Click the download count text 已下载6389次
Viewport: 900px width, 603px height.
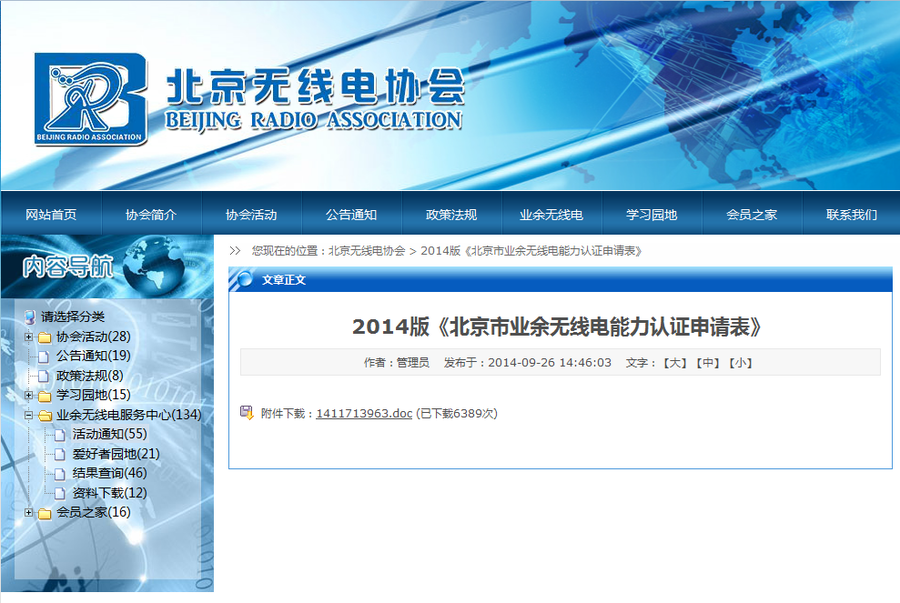click(x=456, y=414)
